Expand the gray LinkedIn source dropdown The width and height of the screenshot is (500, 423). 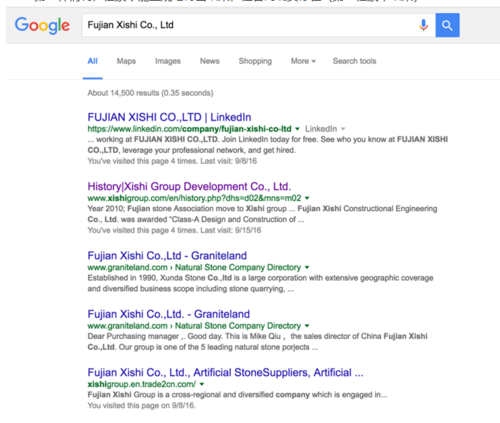tap(325, 129)
